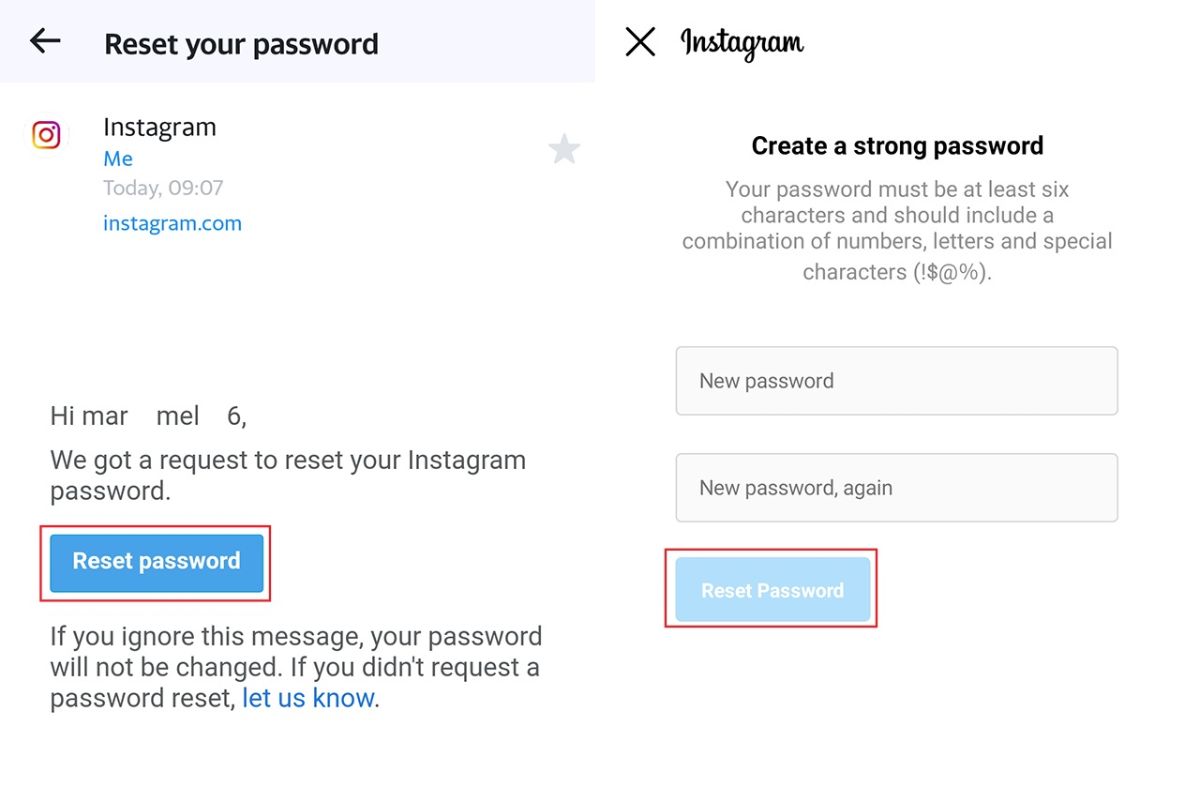Screen dimensions: 1200x787
Task: Submit with the light-blue Reset Password button
Action: tap(772, 590)
